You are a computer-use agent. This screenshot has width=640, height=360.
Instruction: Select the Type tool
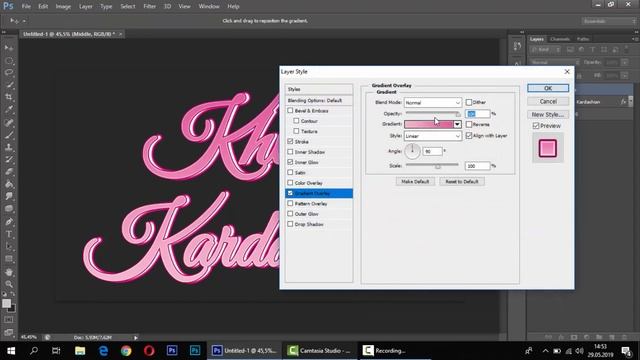(x=9, y=234)
